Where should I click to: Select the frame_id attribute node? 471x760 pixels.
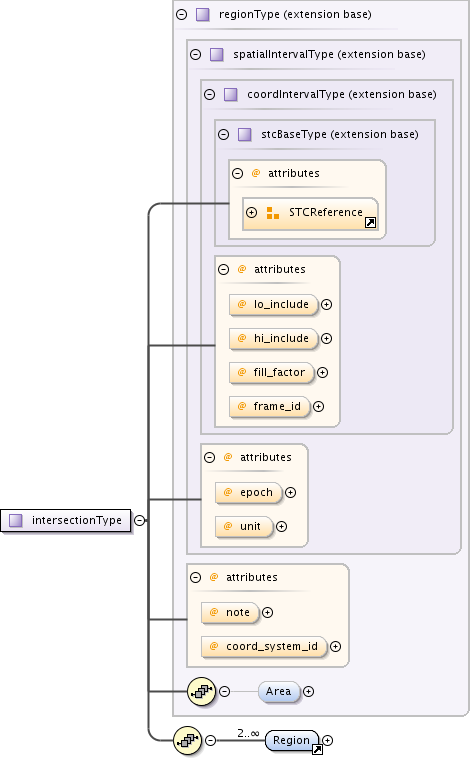[x=270, y=407]
